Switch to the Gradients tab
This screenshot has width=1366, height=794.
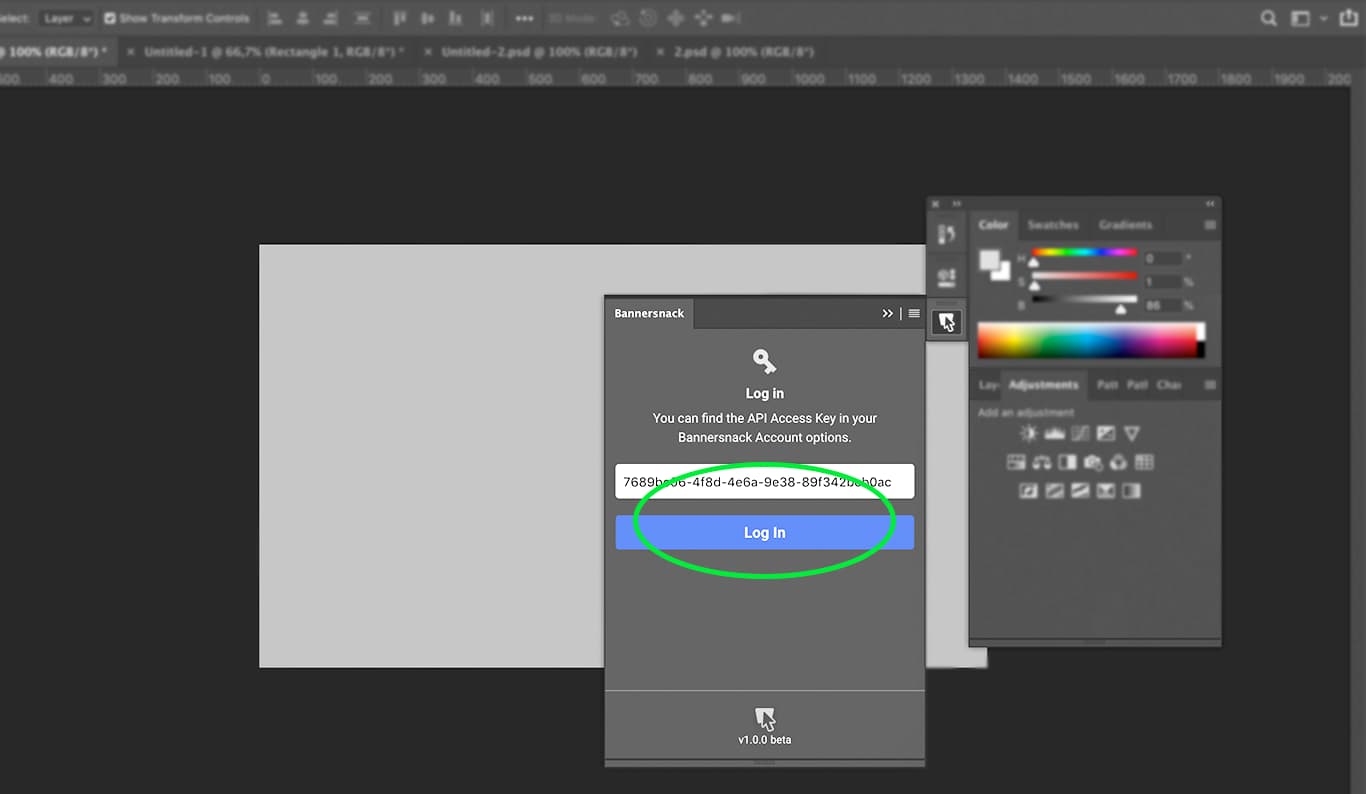tap(1125, 225)
